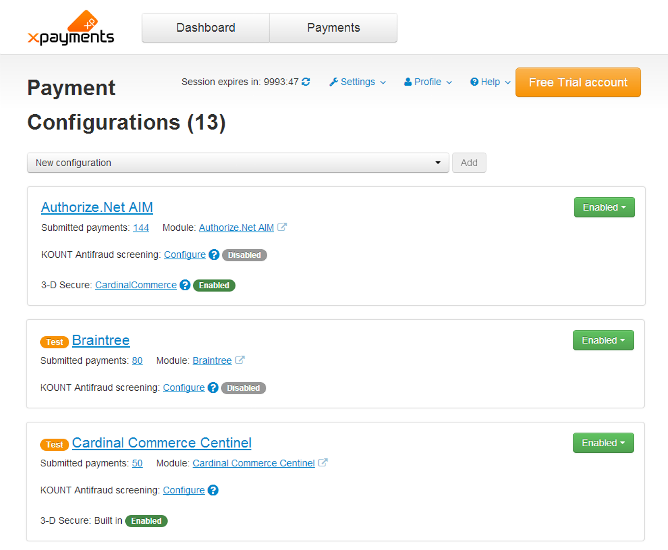Click Disabled badge in Authorize.Net AIM card

[245, 255]
